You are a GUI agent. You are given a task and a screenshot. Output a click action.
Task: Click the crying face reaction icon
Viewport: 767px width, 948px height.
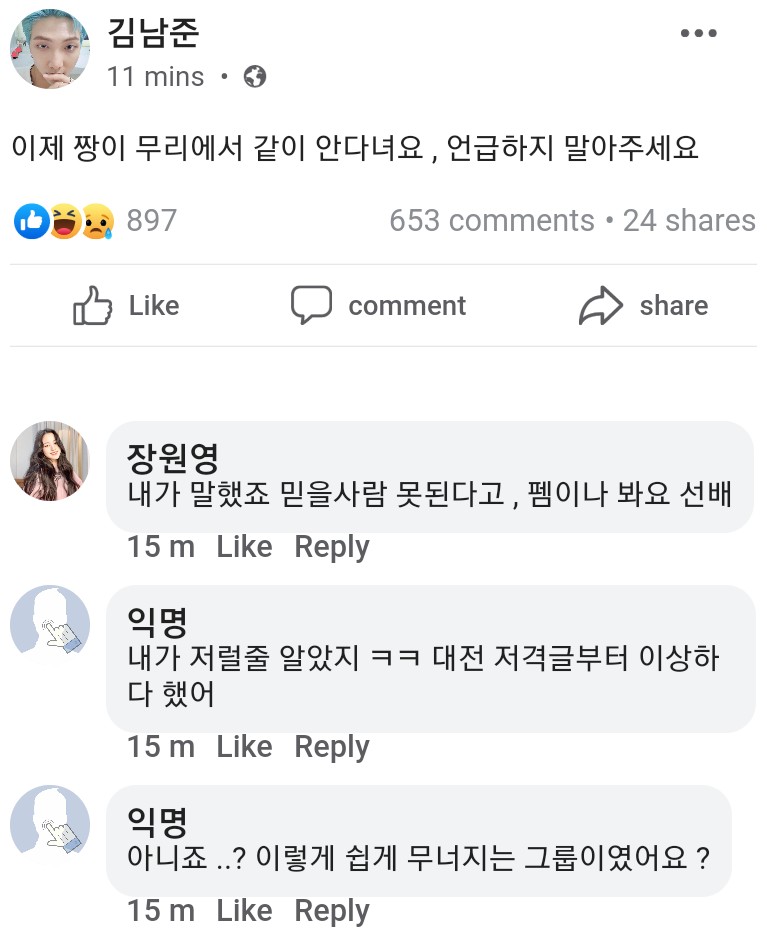pyautogui.click(x=97, y=221)
